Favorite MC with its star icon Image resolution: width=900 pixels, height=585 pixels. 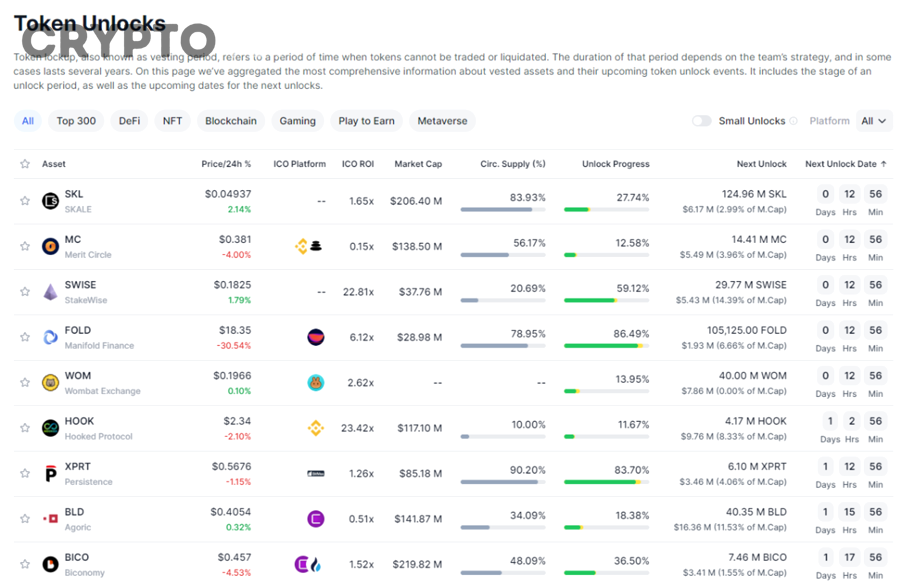tap(25, 246)
